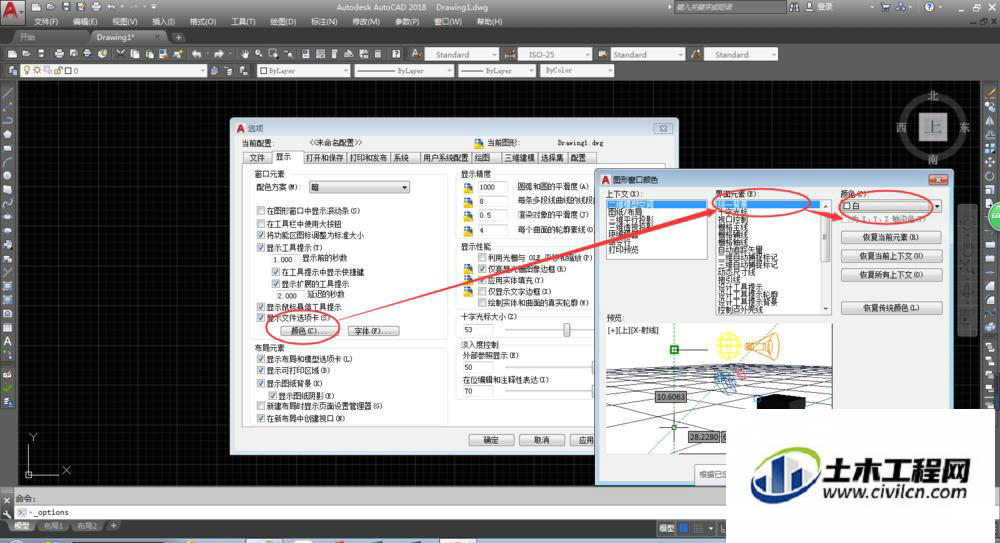Open the Dimension Style icon beside ISO-25
1000x543 pixels.
coord(509,54)
